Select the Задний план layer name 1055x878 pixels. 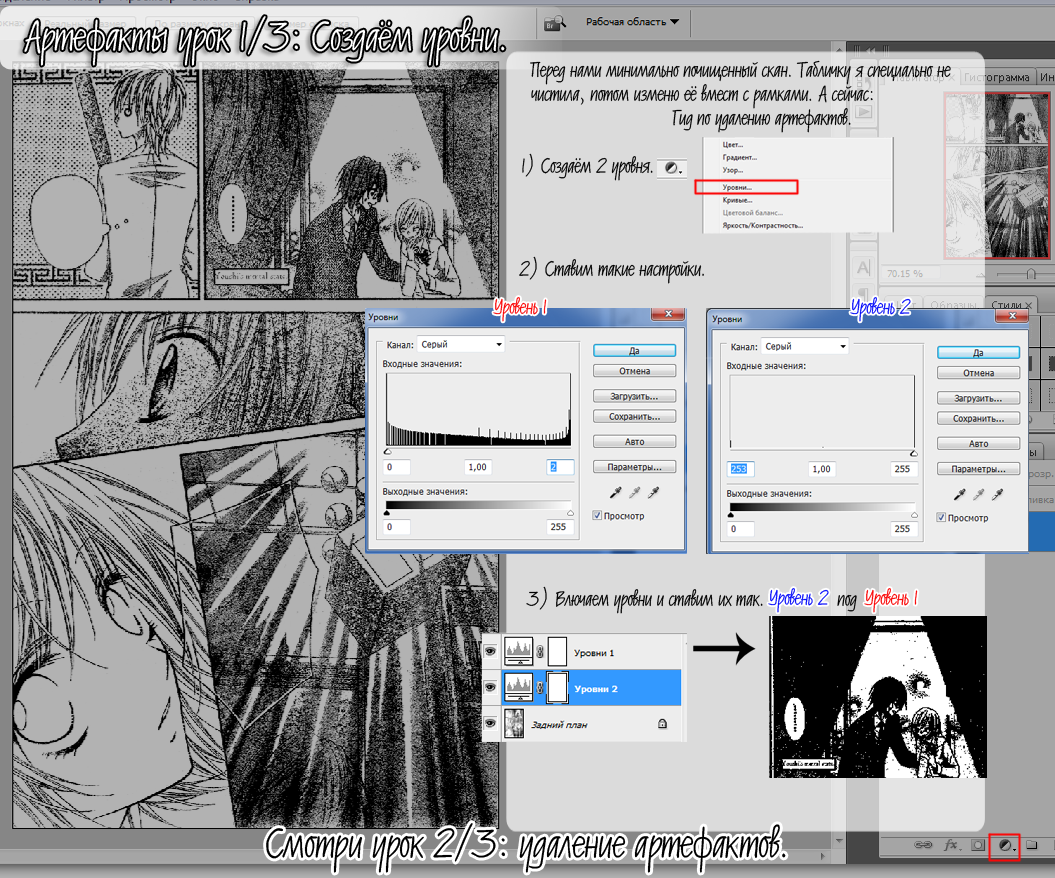(559, 725)
